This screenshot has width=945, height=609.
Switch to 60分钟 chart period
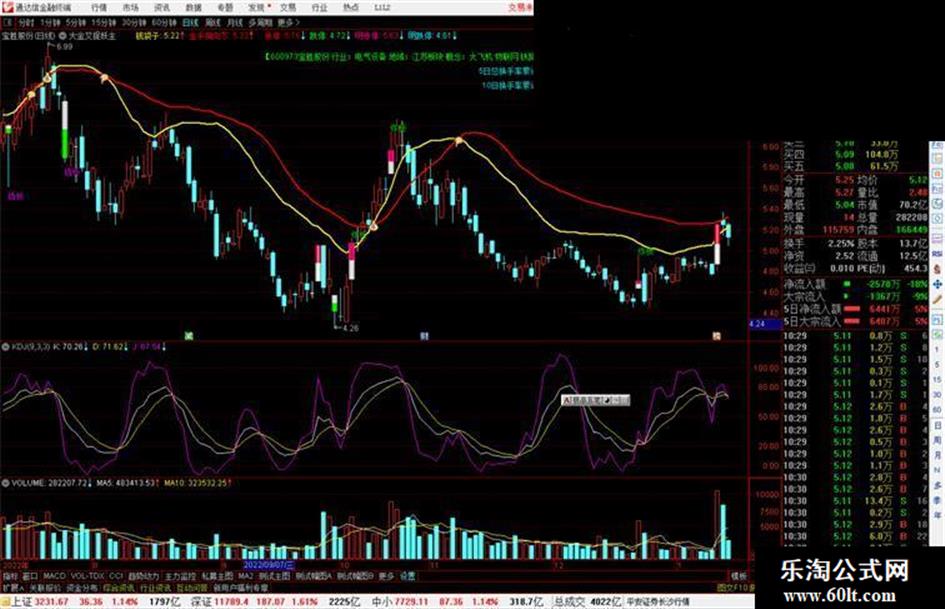tap(164, 23)
